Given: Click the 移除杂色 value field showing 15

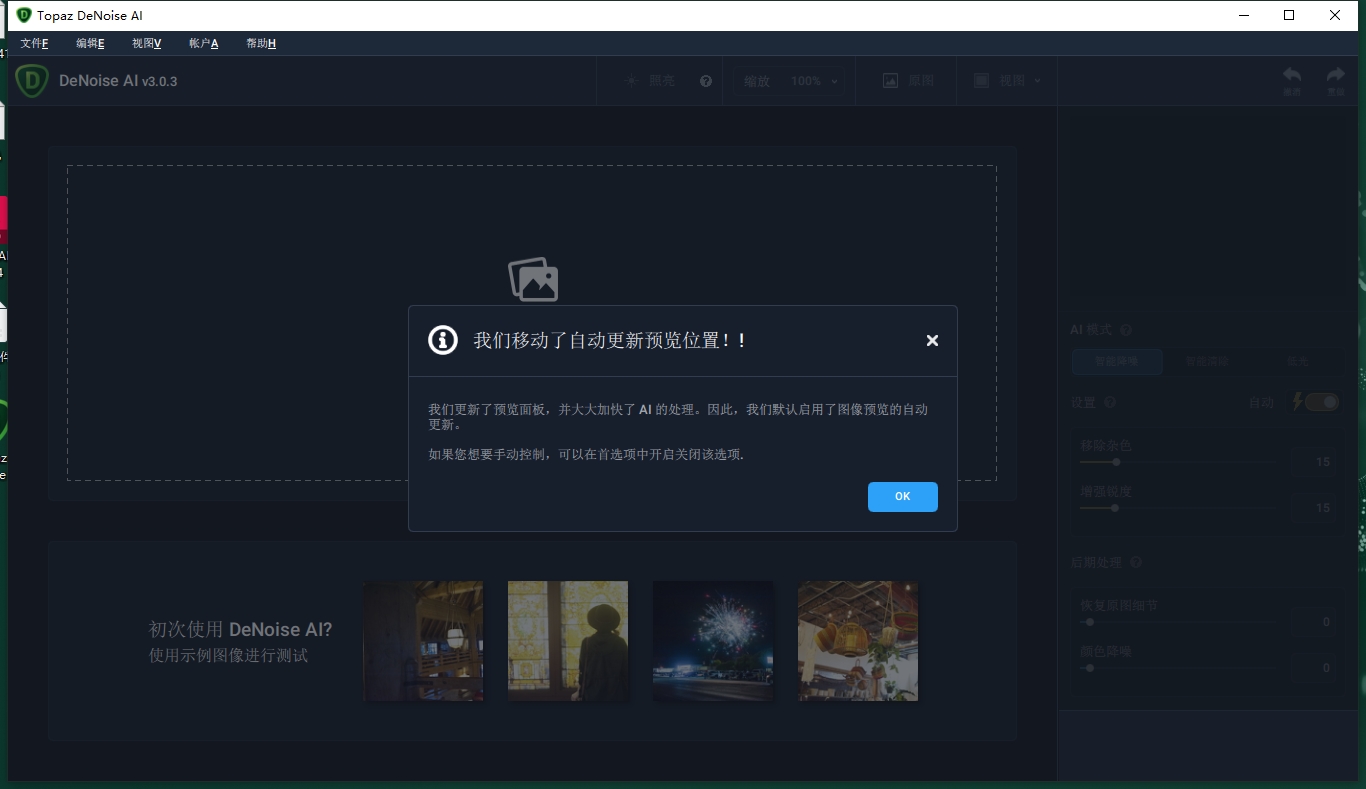Looking at the screenshot, I should pyautogui.click(x=1312, y=462).
